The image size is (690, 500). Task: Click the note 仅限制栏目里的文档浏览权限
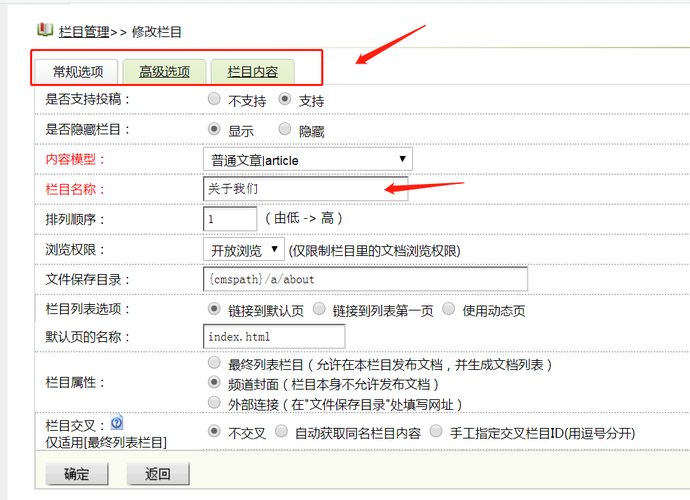tap(374, 251)
